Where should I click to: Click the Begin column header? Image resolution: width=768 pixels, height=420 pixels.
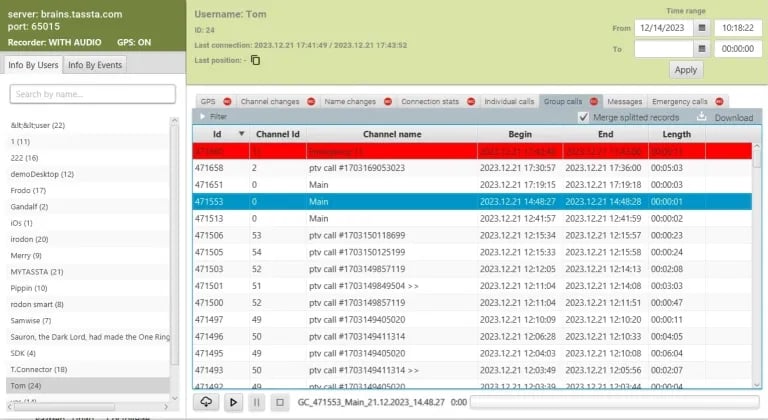click(x=520, y=134)
